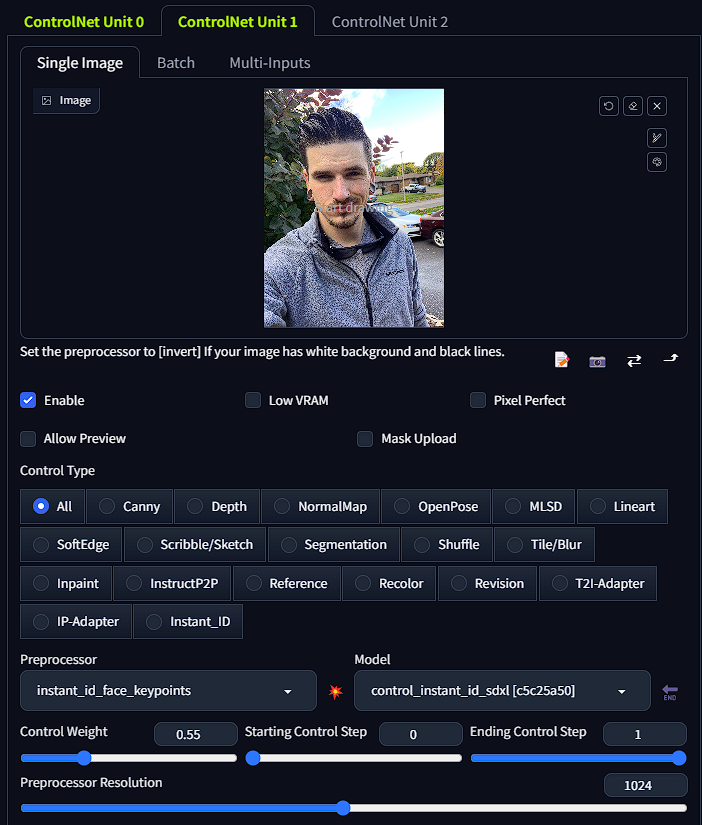Click the notepad pencil new canvas icon

click(x=561, y=360)
